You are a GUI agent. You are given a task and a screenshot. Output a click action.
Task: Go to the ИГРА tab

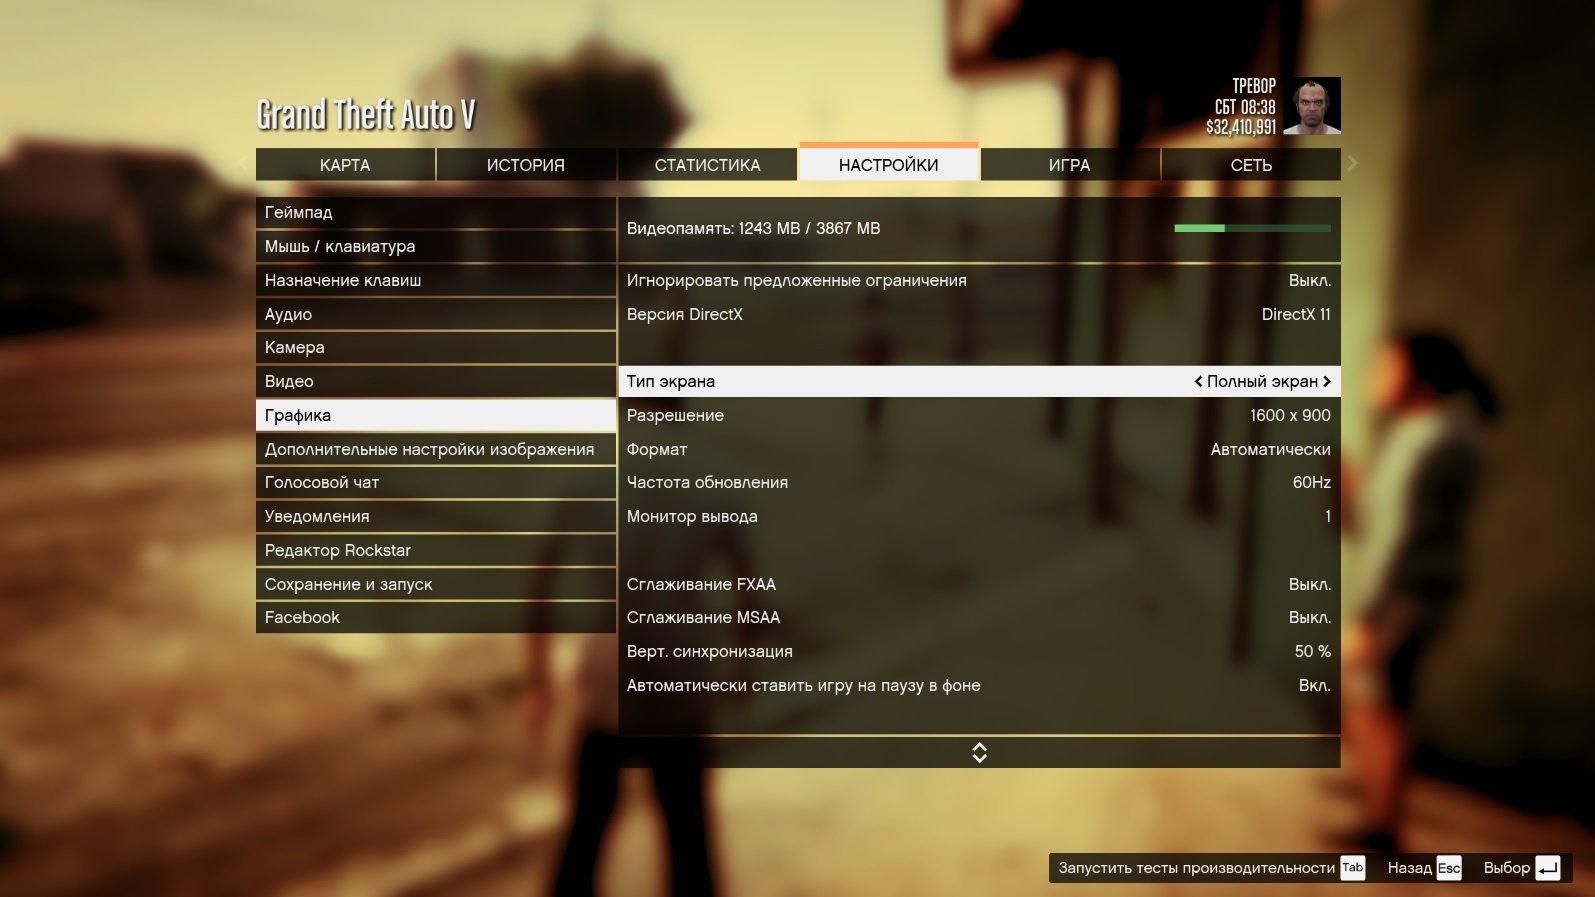pos(1069,165)
